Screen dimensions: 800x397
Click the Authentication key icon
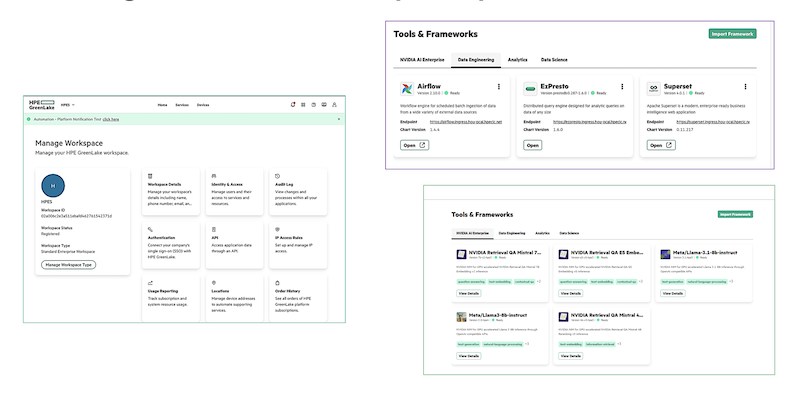(150, 230)
